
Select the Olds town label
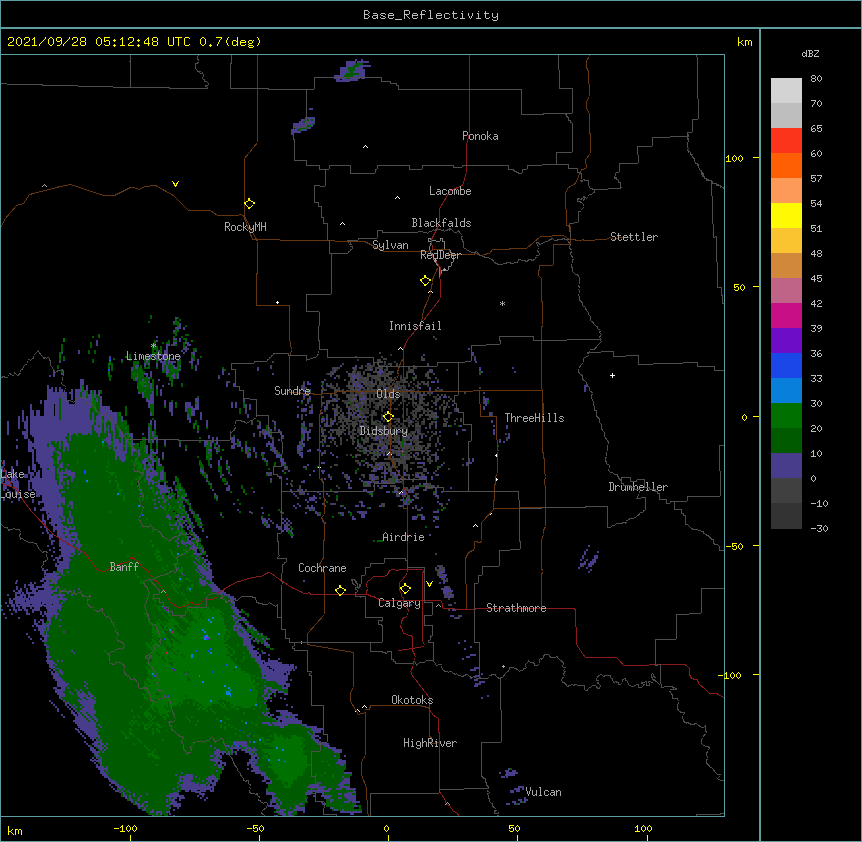tap(388, 394)
